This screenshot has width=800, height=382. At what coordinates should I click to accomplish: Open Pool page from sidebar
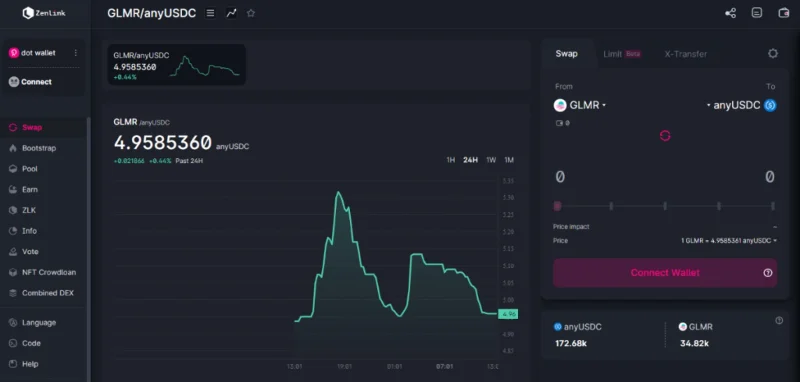tap(30, 169)
